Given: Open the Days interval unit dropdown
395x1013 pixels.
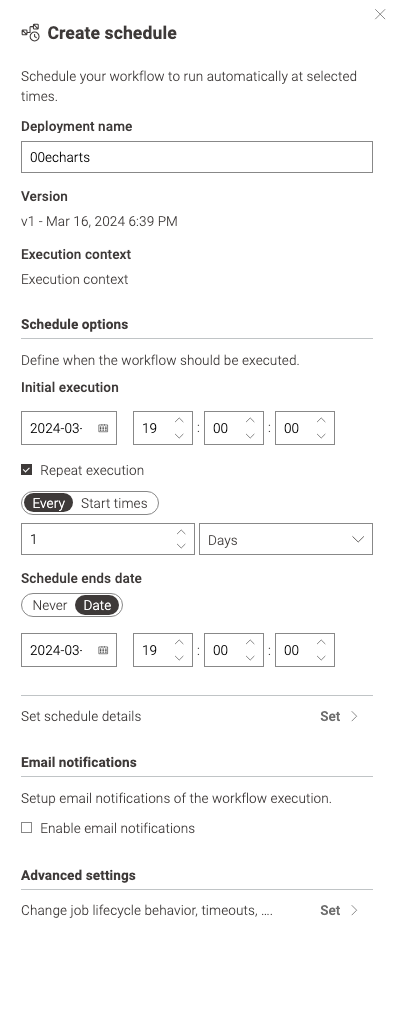Looking at the screenshot, I should [286, 539].
